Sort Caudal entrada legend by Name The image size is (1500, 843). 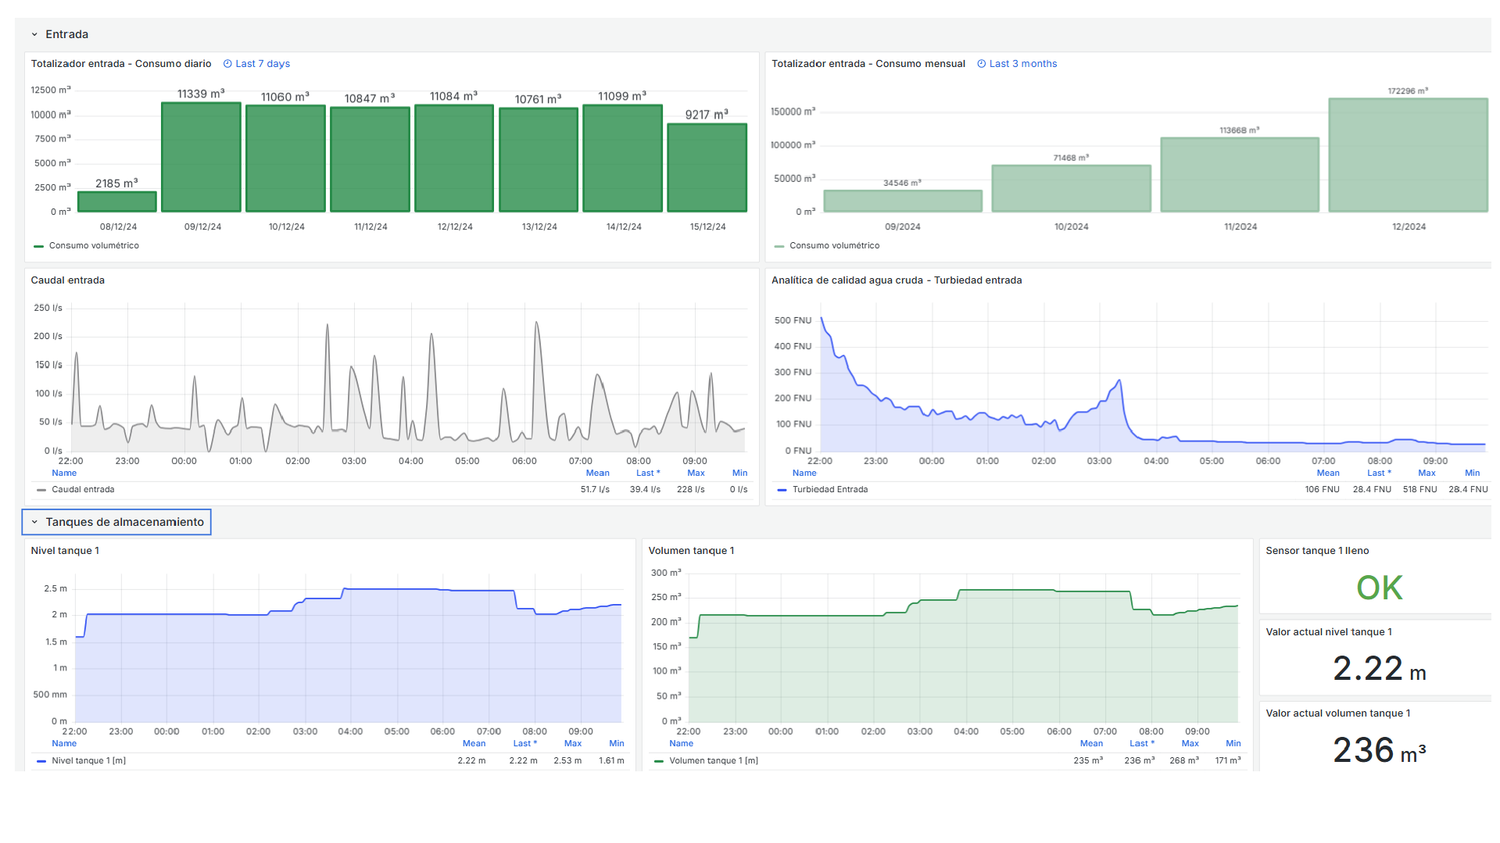coord(64,473)
